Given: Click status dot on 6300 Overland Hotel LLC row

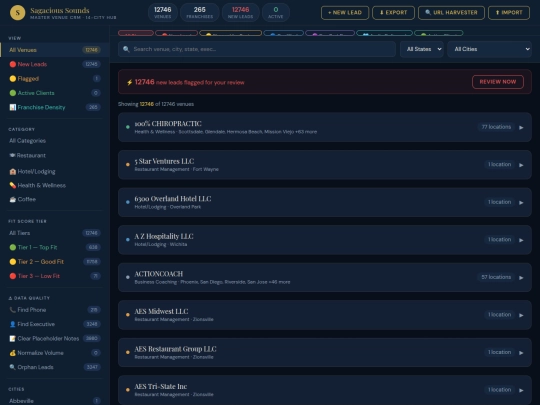Looking at the screenshot, I should 128,202.
